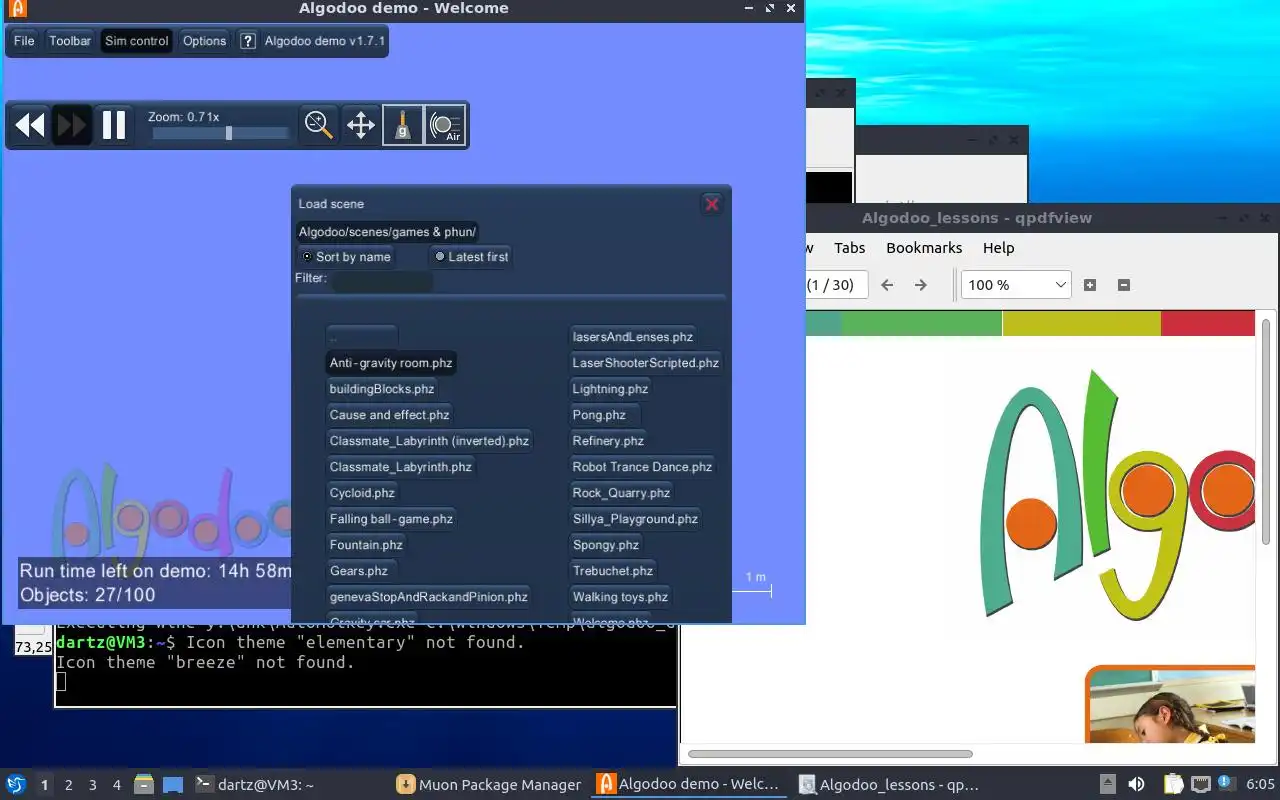This screenshot has height=800, width=1280.
Task: Click the clipboard icon in system tray
Action: point(1173,785)
